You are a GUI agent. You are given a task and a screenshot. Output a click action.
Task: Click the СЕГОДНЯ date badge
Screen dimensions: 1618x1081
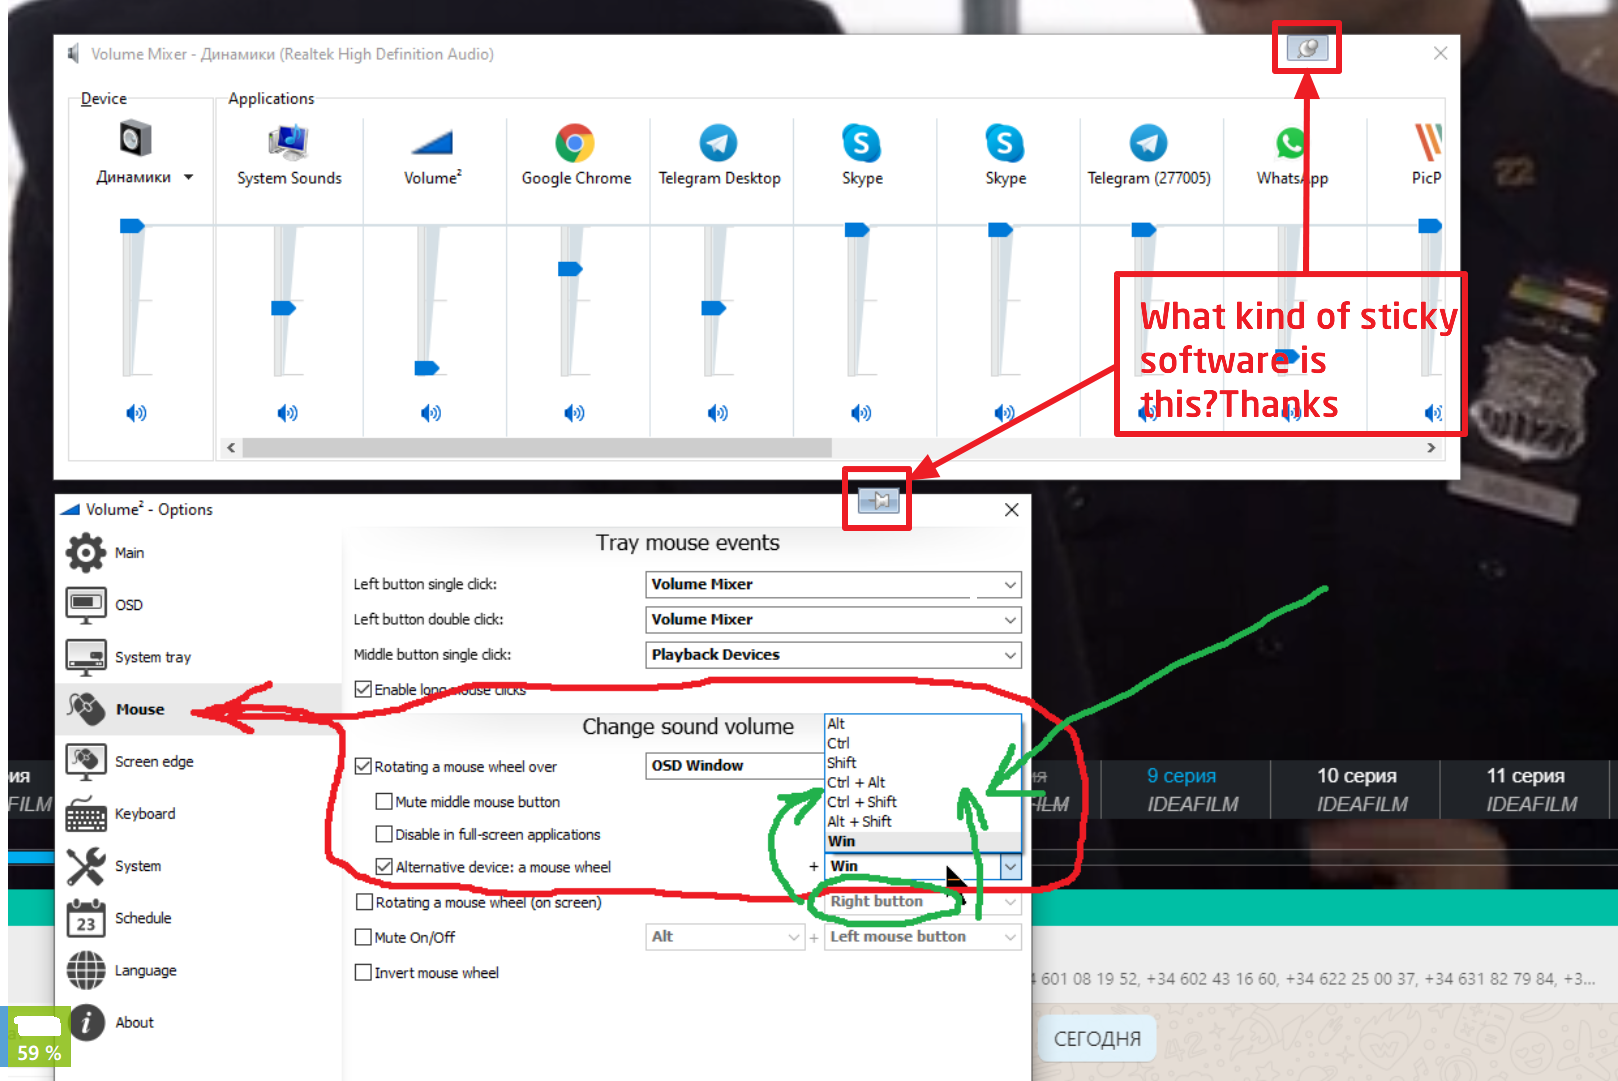(1097, 1038)
